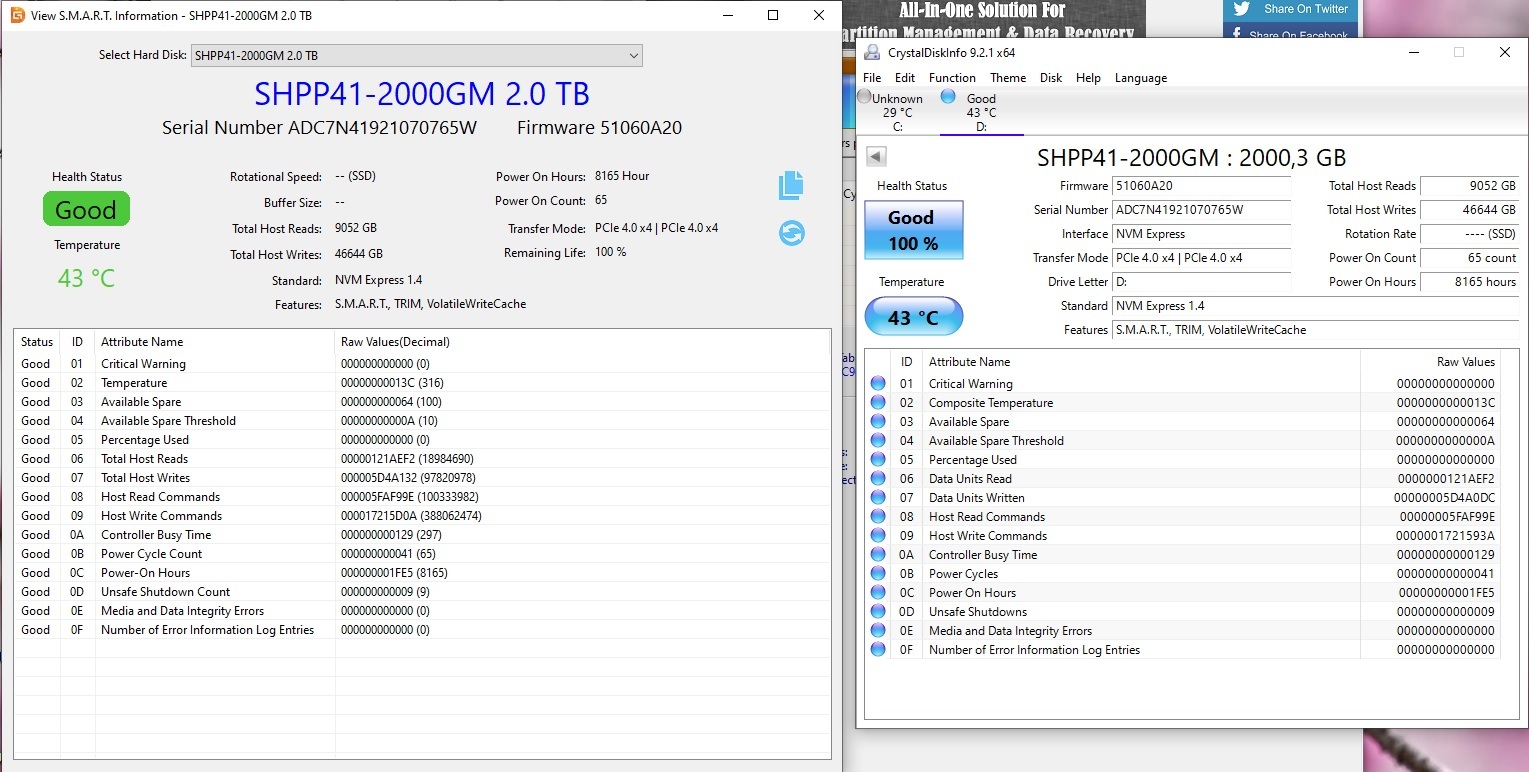Screen dimensions: 1529x772
Task: Open the Language menu
Action: (x=1140, y=78)
